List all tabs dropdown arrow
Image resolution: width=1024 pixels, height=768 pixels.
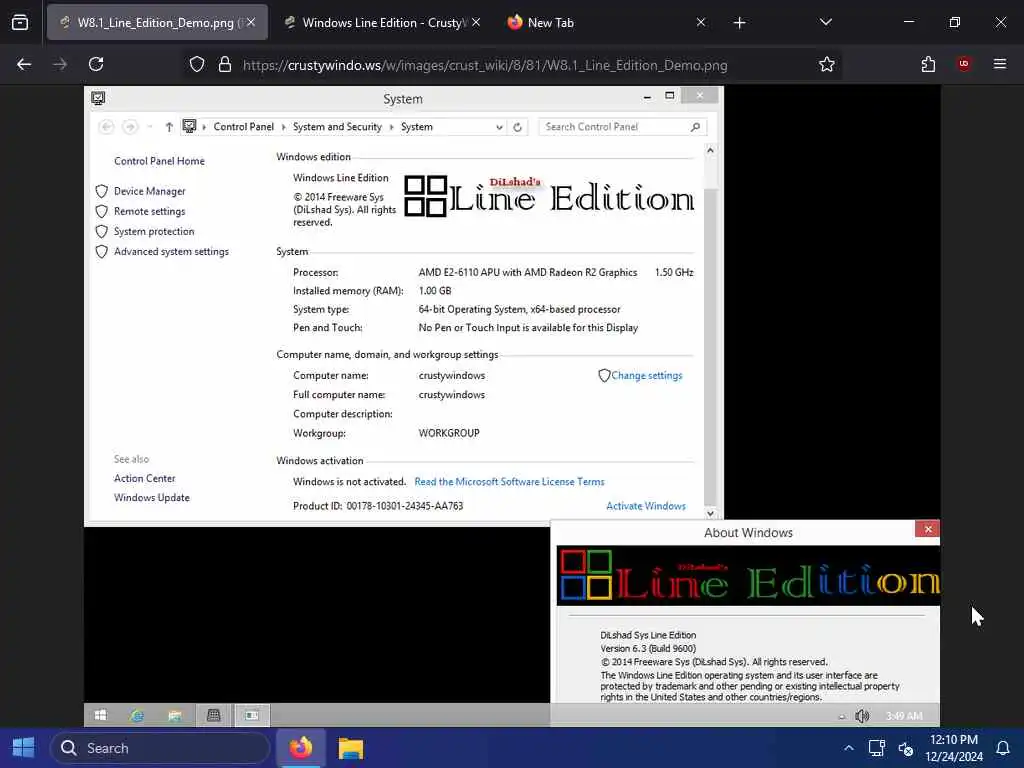coord(825,22)
